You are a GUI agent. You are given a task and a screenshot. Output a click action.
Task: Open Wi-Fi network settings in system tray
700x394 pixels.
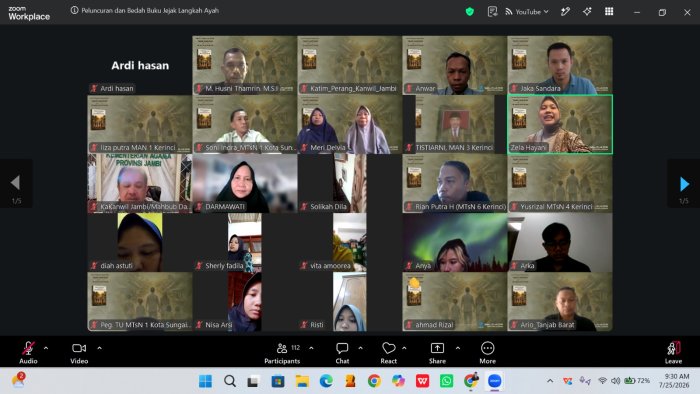(602, 381)
